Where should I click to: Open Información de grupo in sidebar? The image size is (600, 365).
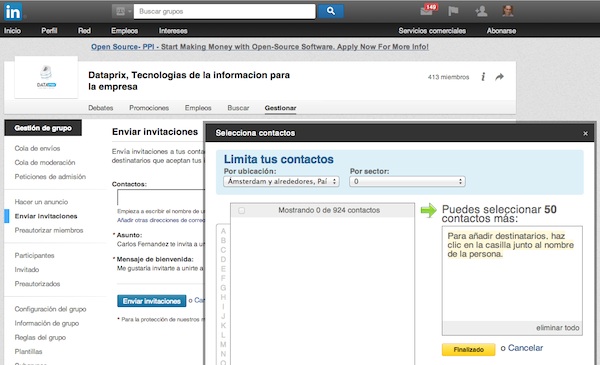click(x=47, y=323)
